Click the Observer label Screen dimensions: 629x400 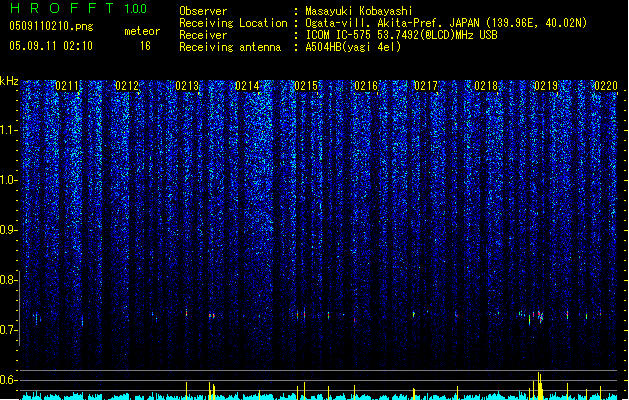click(203, 11)
